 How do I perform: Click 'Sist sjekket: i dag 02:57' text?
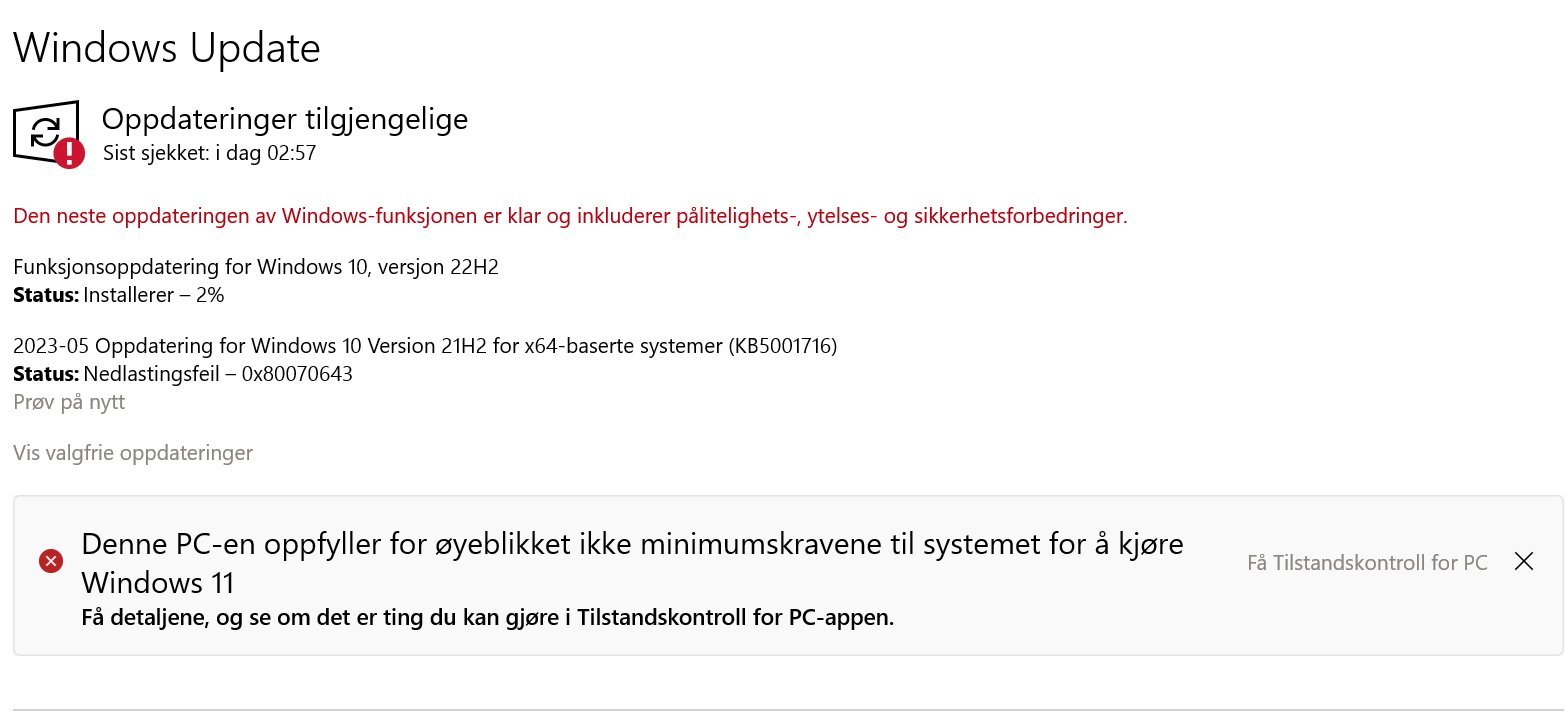point(210,154)
